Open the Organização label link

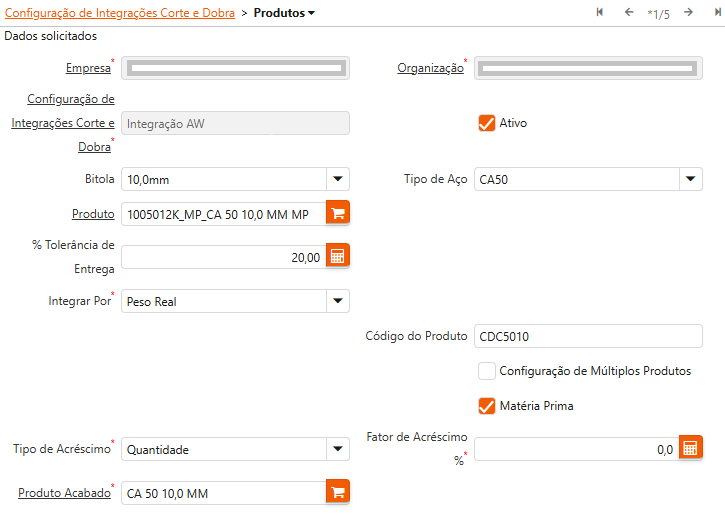coord(429,68)
